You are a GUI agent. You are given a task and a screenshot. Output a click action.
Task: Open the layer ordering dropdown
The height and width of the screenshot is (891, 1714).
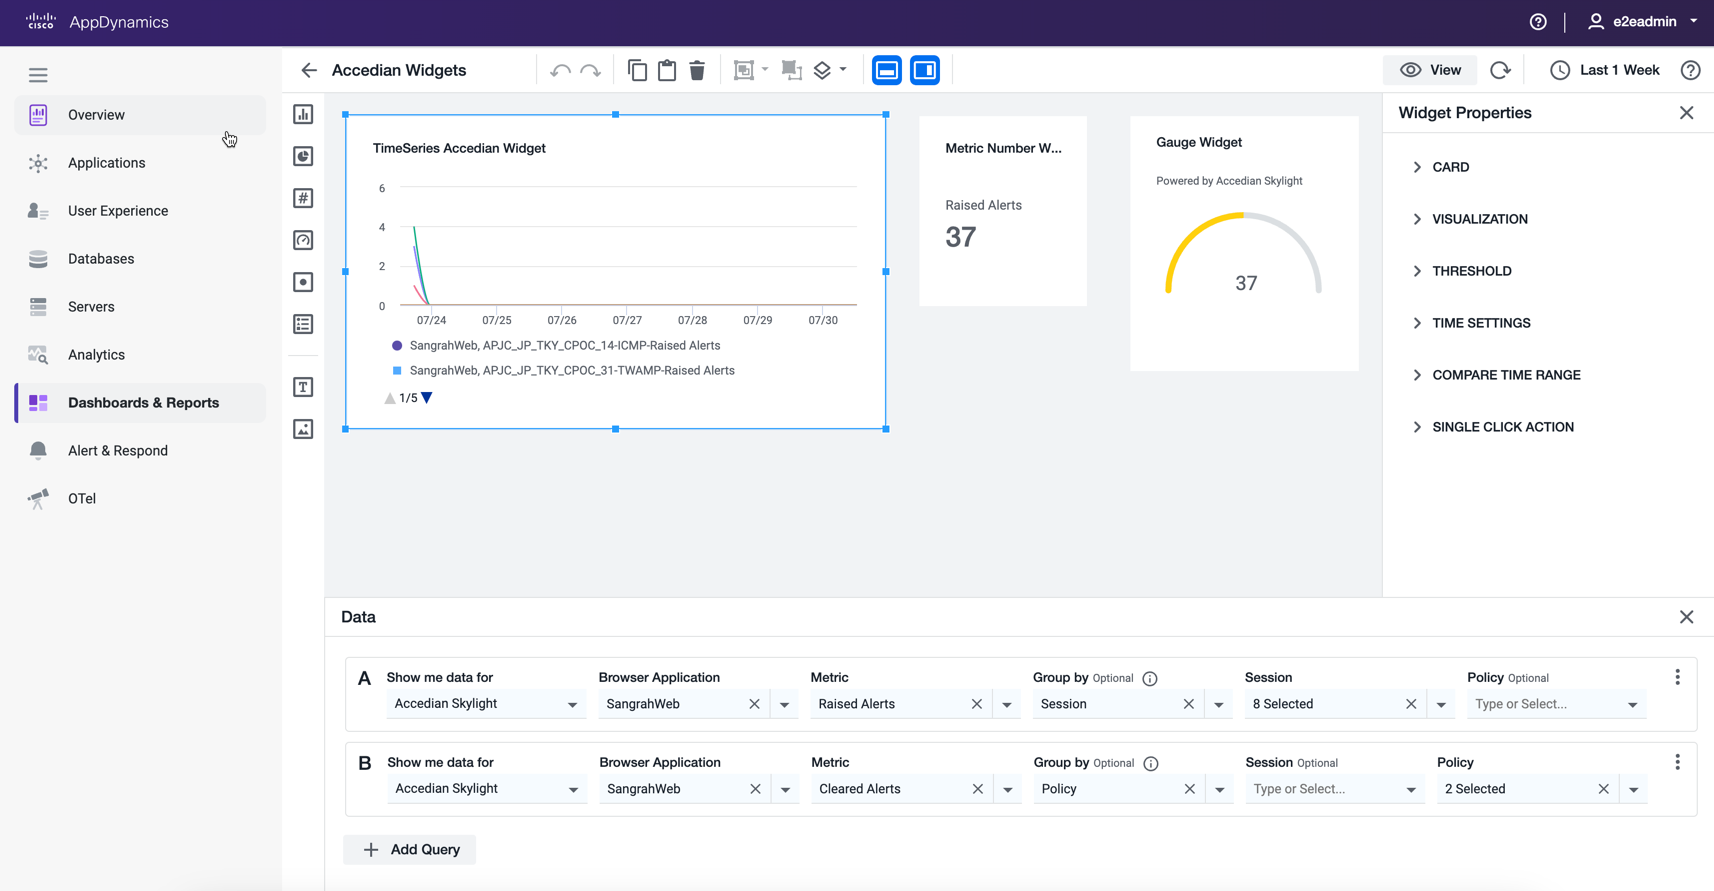(830, 70)
